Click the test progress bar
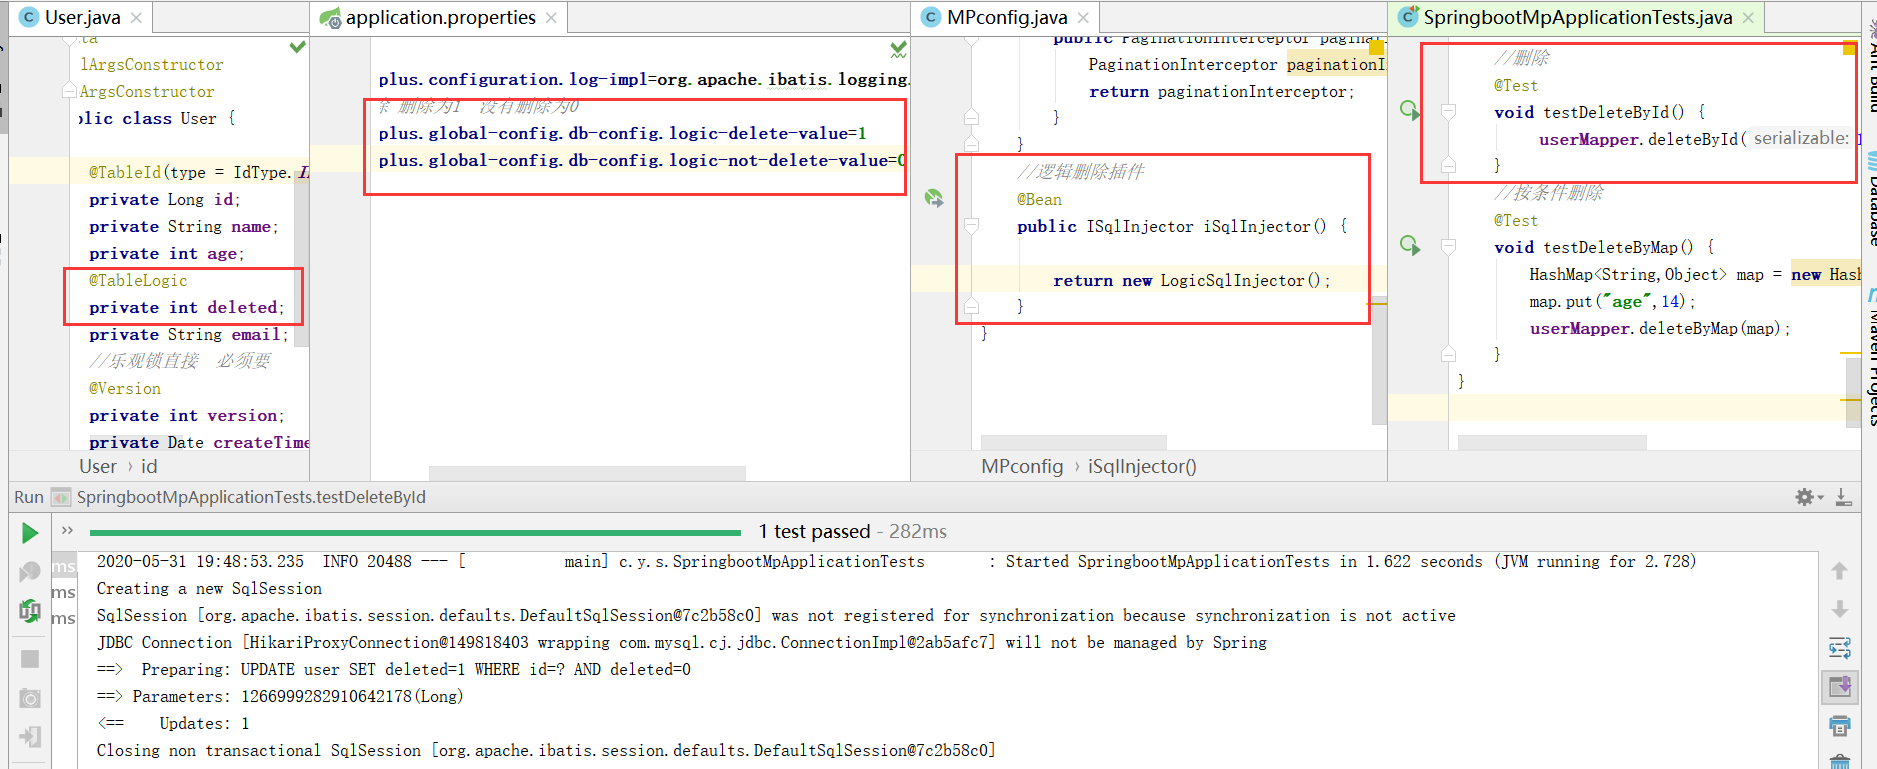Viewport: 1877px width, 769px height. 415,532
